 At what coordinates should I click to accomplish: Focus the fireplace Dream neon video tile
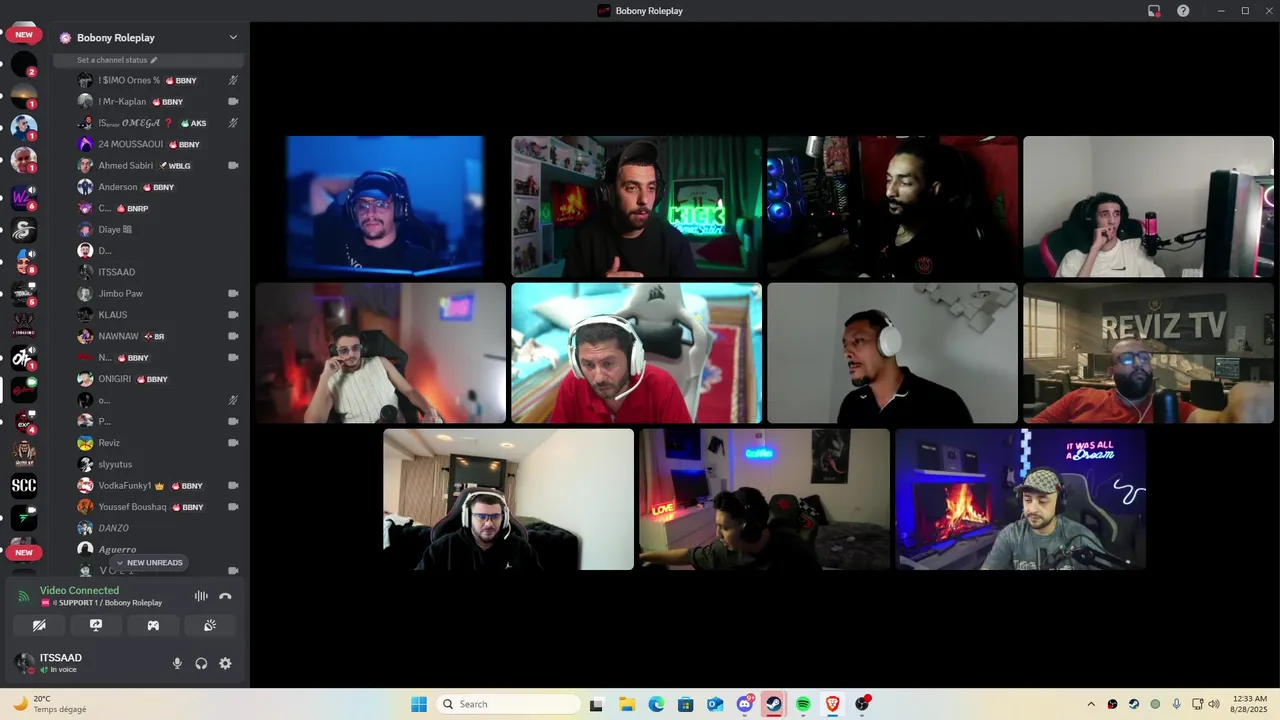coord(1020,499)
